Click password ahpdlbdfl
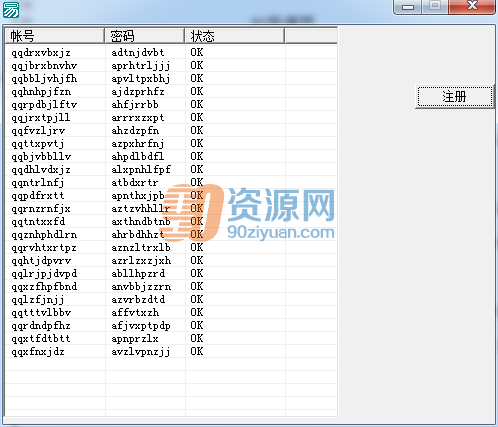The image size is (498, 427). coord(138,157)
